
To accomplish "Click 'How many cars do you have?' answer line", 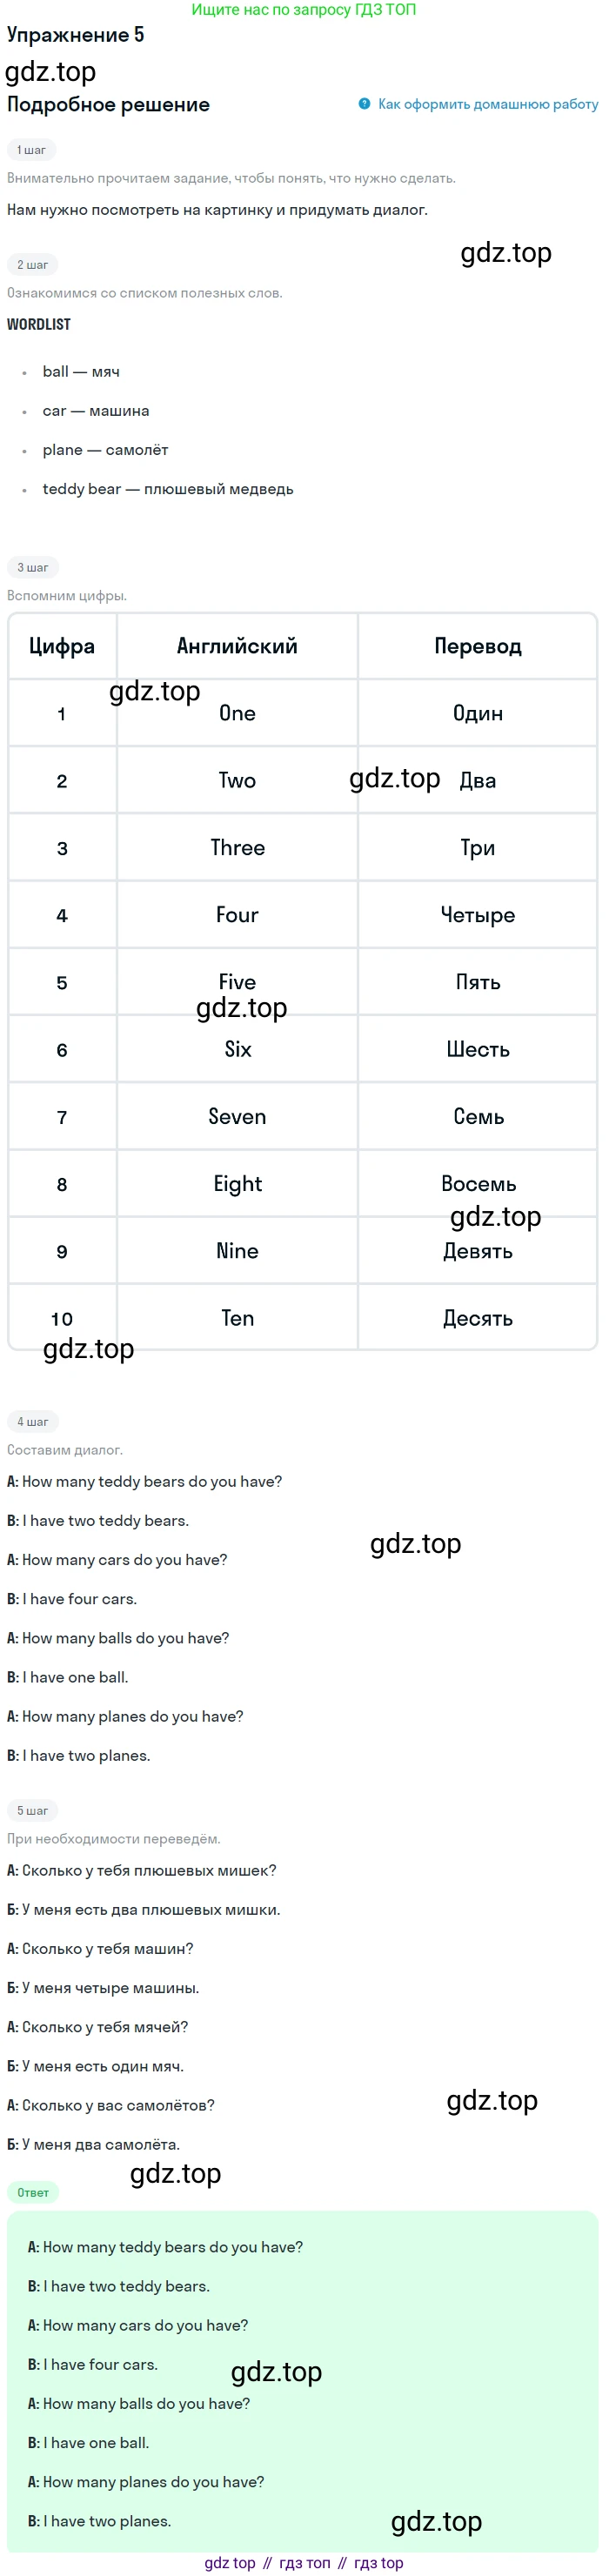I will pyautogui.click(x=138, y=2325).
